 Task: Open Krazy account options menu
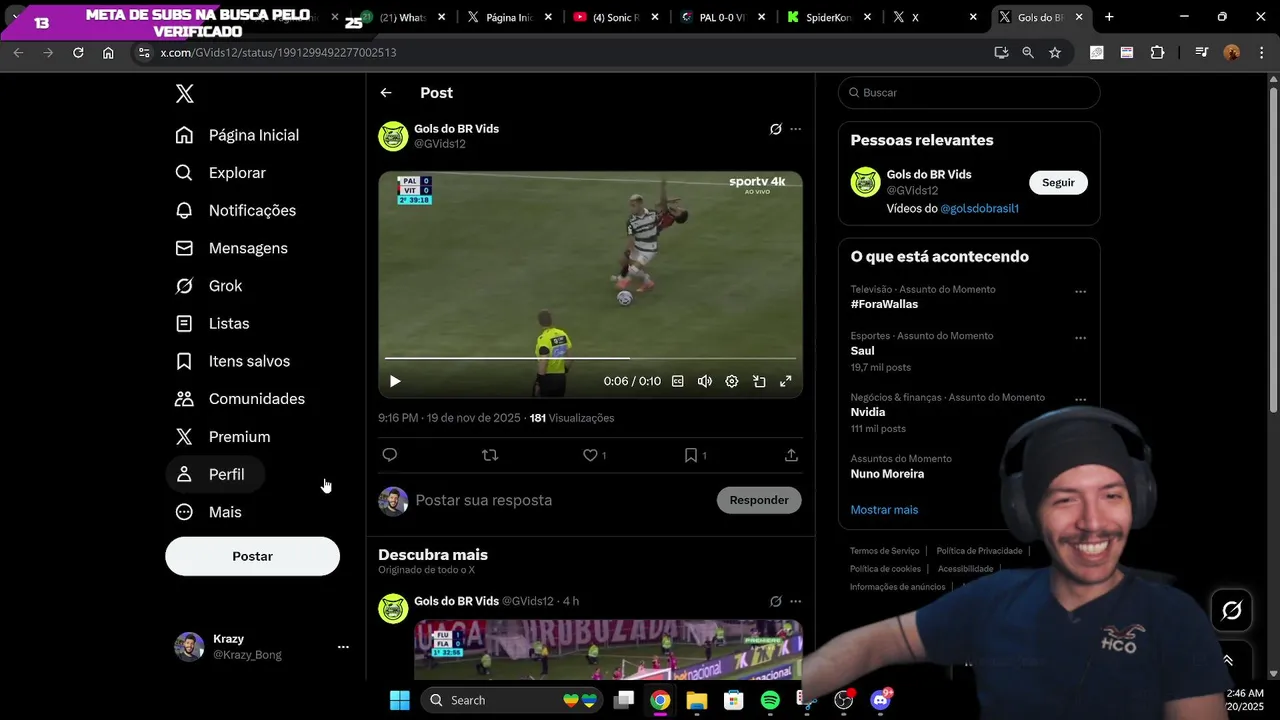(343, 647)
